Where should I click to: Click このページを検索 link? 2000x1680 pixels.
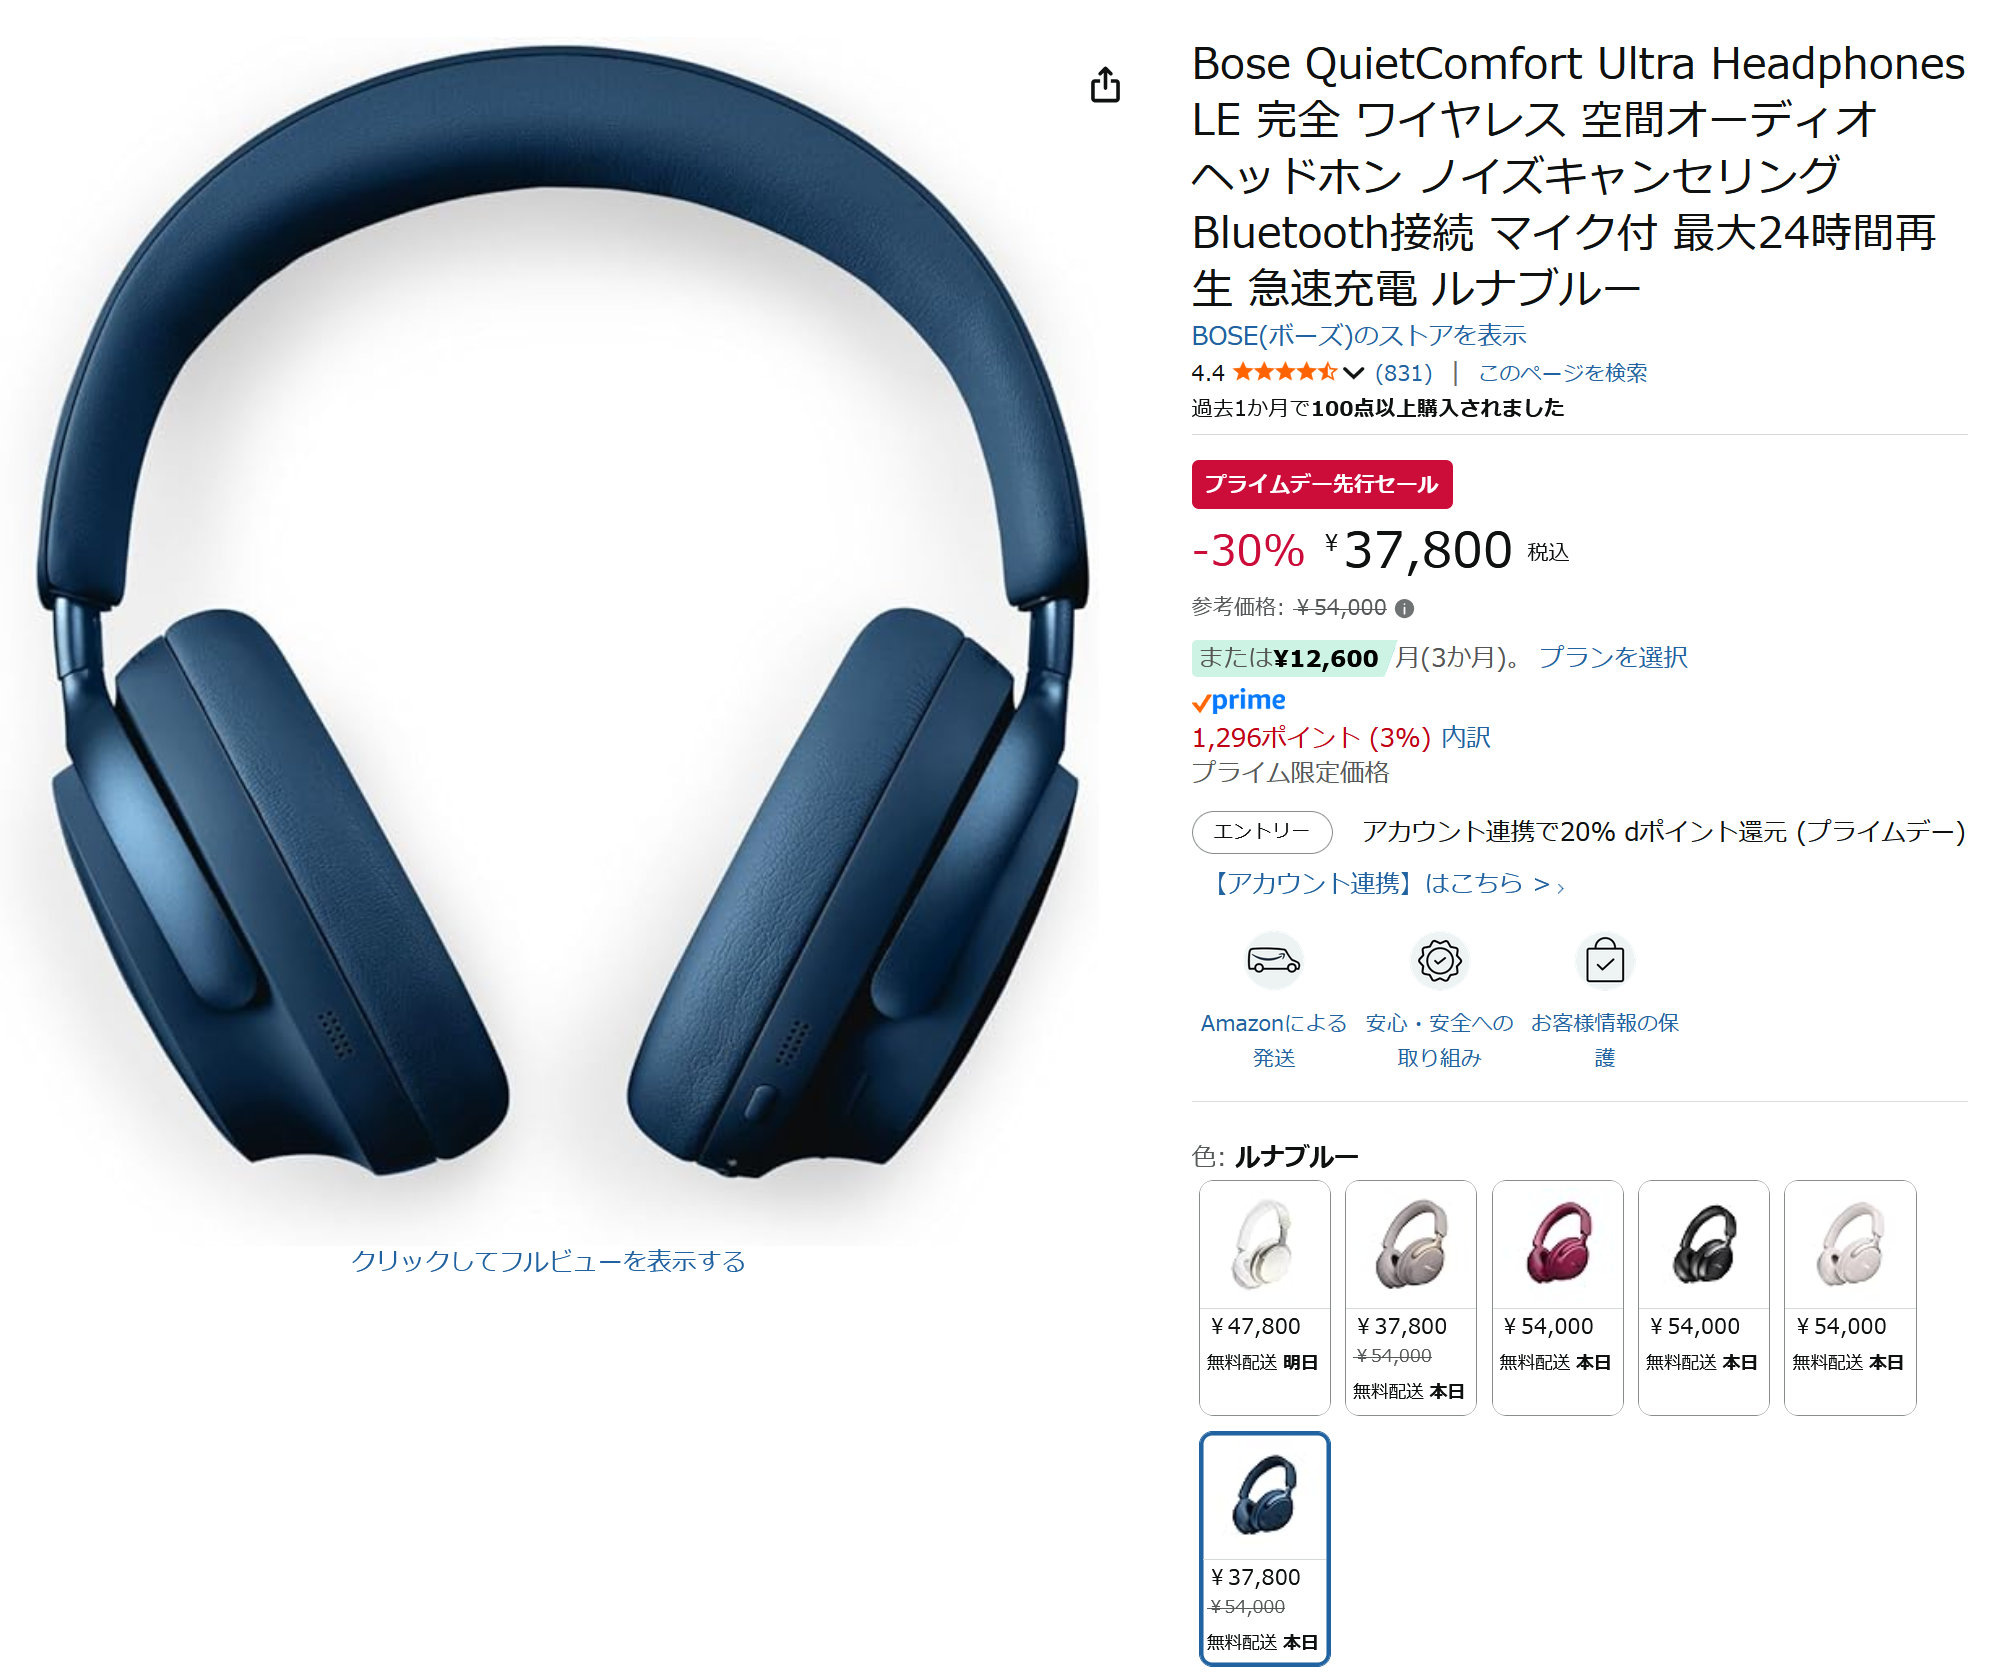[x=1562, y=373]
